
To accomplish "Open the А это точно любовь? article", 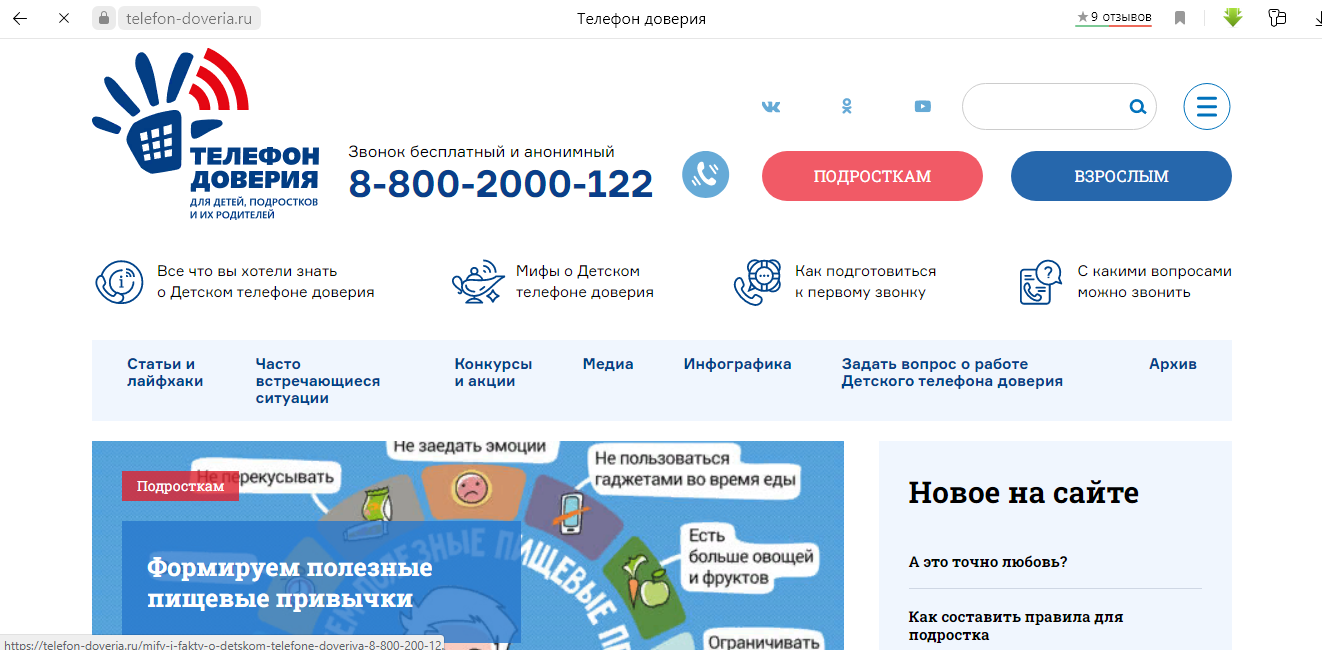I will pos(987,562).
